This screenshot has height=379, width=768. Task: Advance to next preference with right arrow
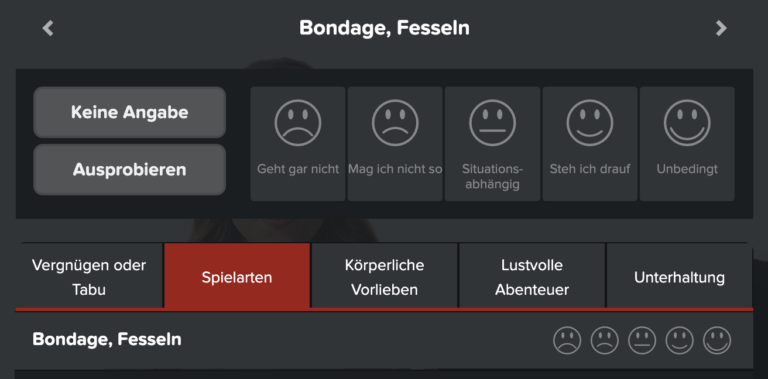click(721, 28)
